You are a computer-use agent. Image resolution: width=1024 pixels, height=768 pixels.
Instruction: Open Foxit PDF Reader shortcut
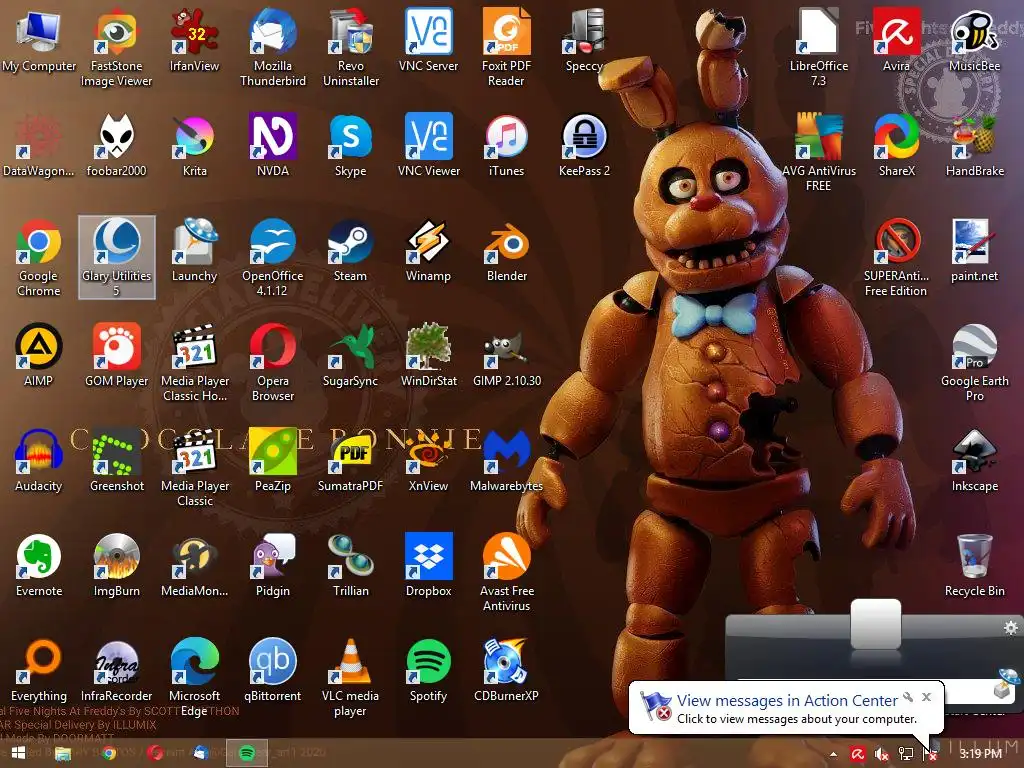click(x=506, y=48)
